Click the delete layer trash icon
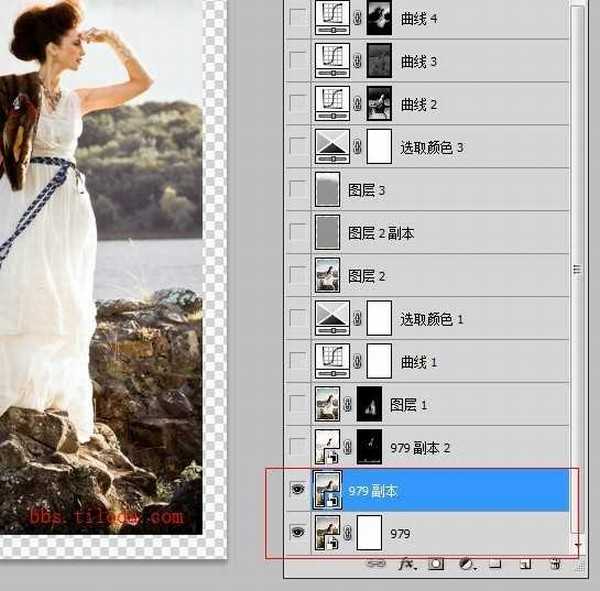 click(x=554, y=564)
